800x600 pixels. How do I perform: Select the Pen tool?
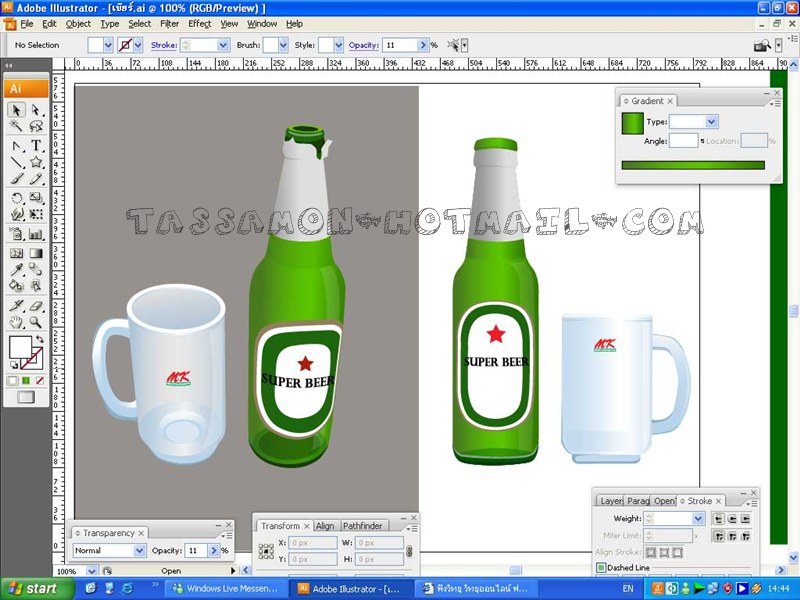coord(16,146)
